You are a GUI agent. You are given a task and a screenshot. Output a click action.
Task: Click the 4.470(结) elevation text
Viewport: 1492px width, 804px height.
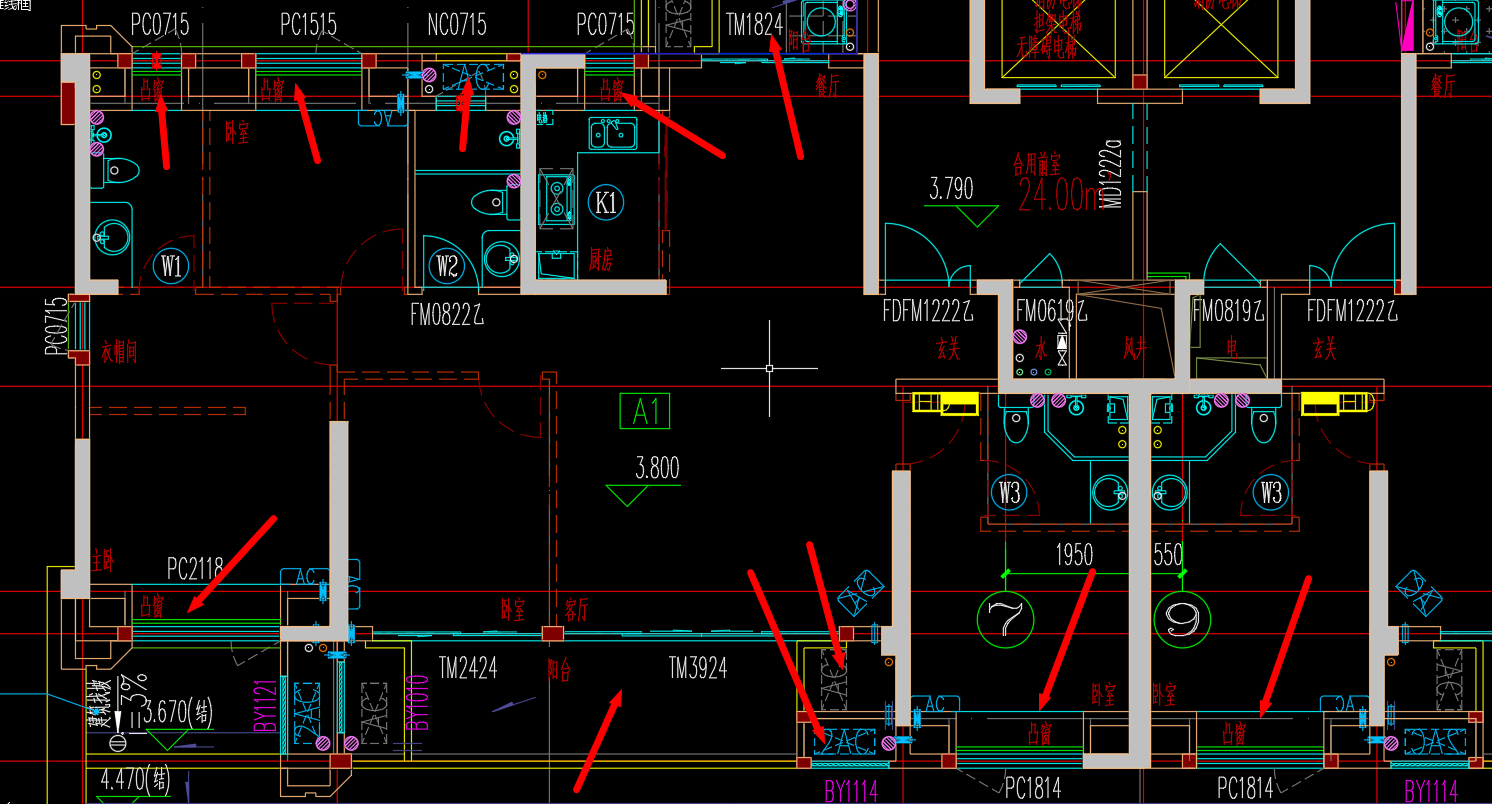click(x=137, y=777)
